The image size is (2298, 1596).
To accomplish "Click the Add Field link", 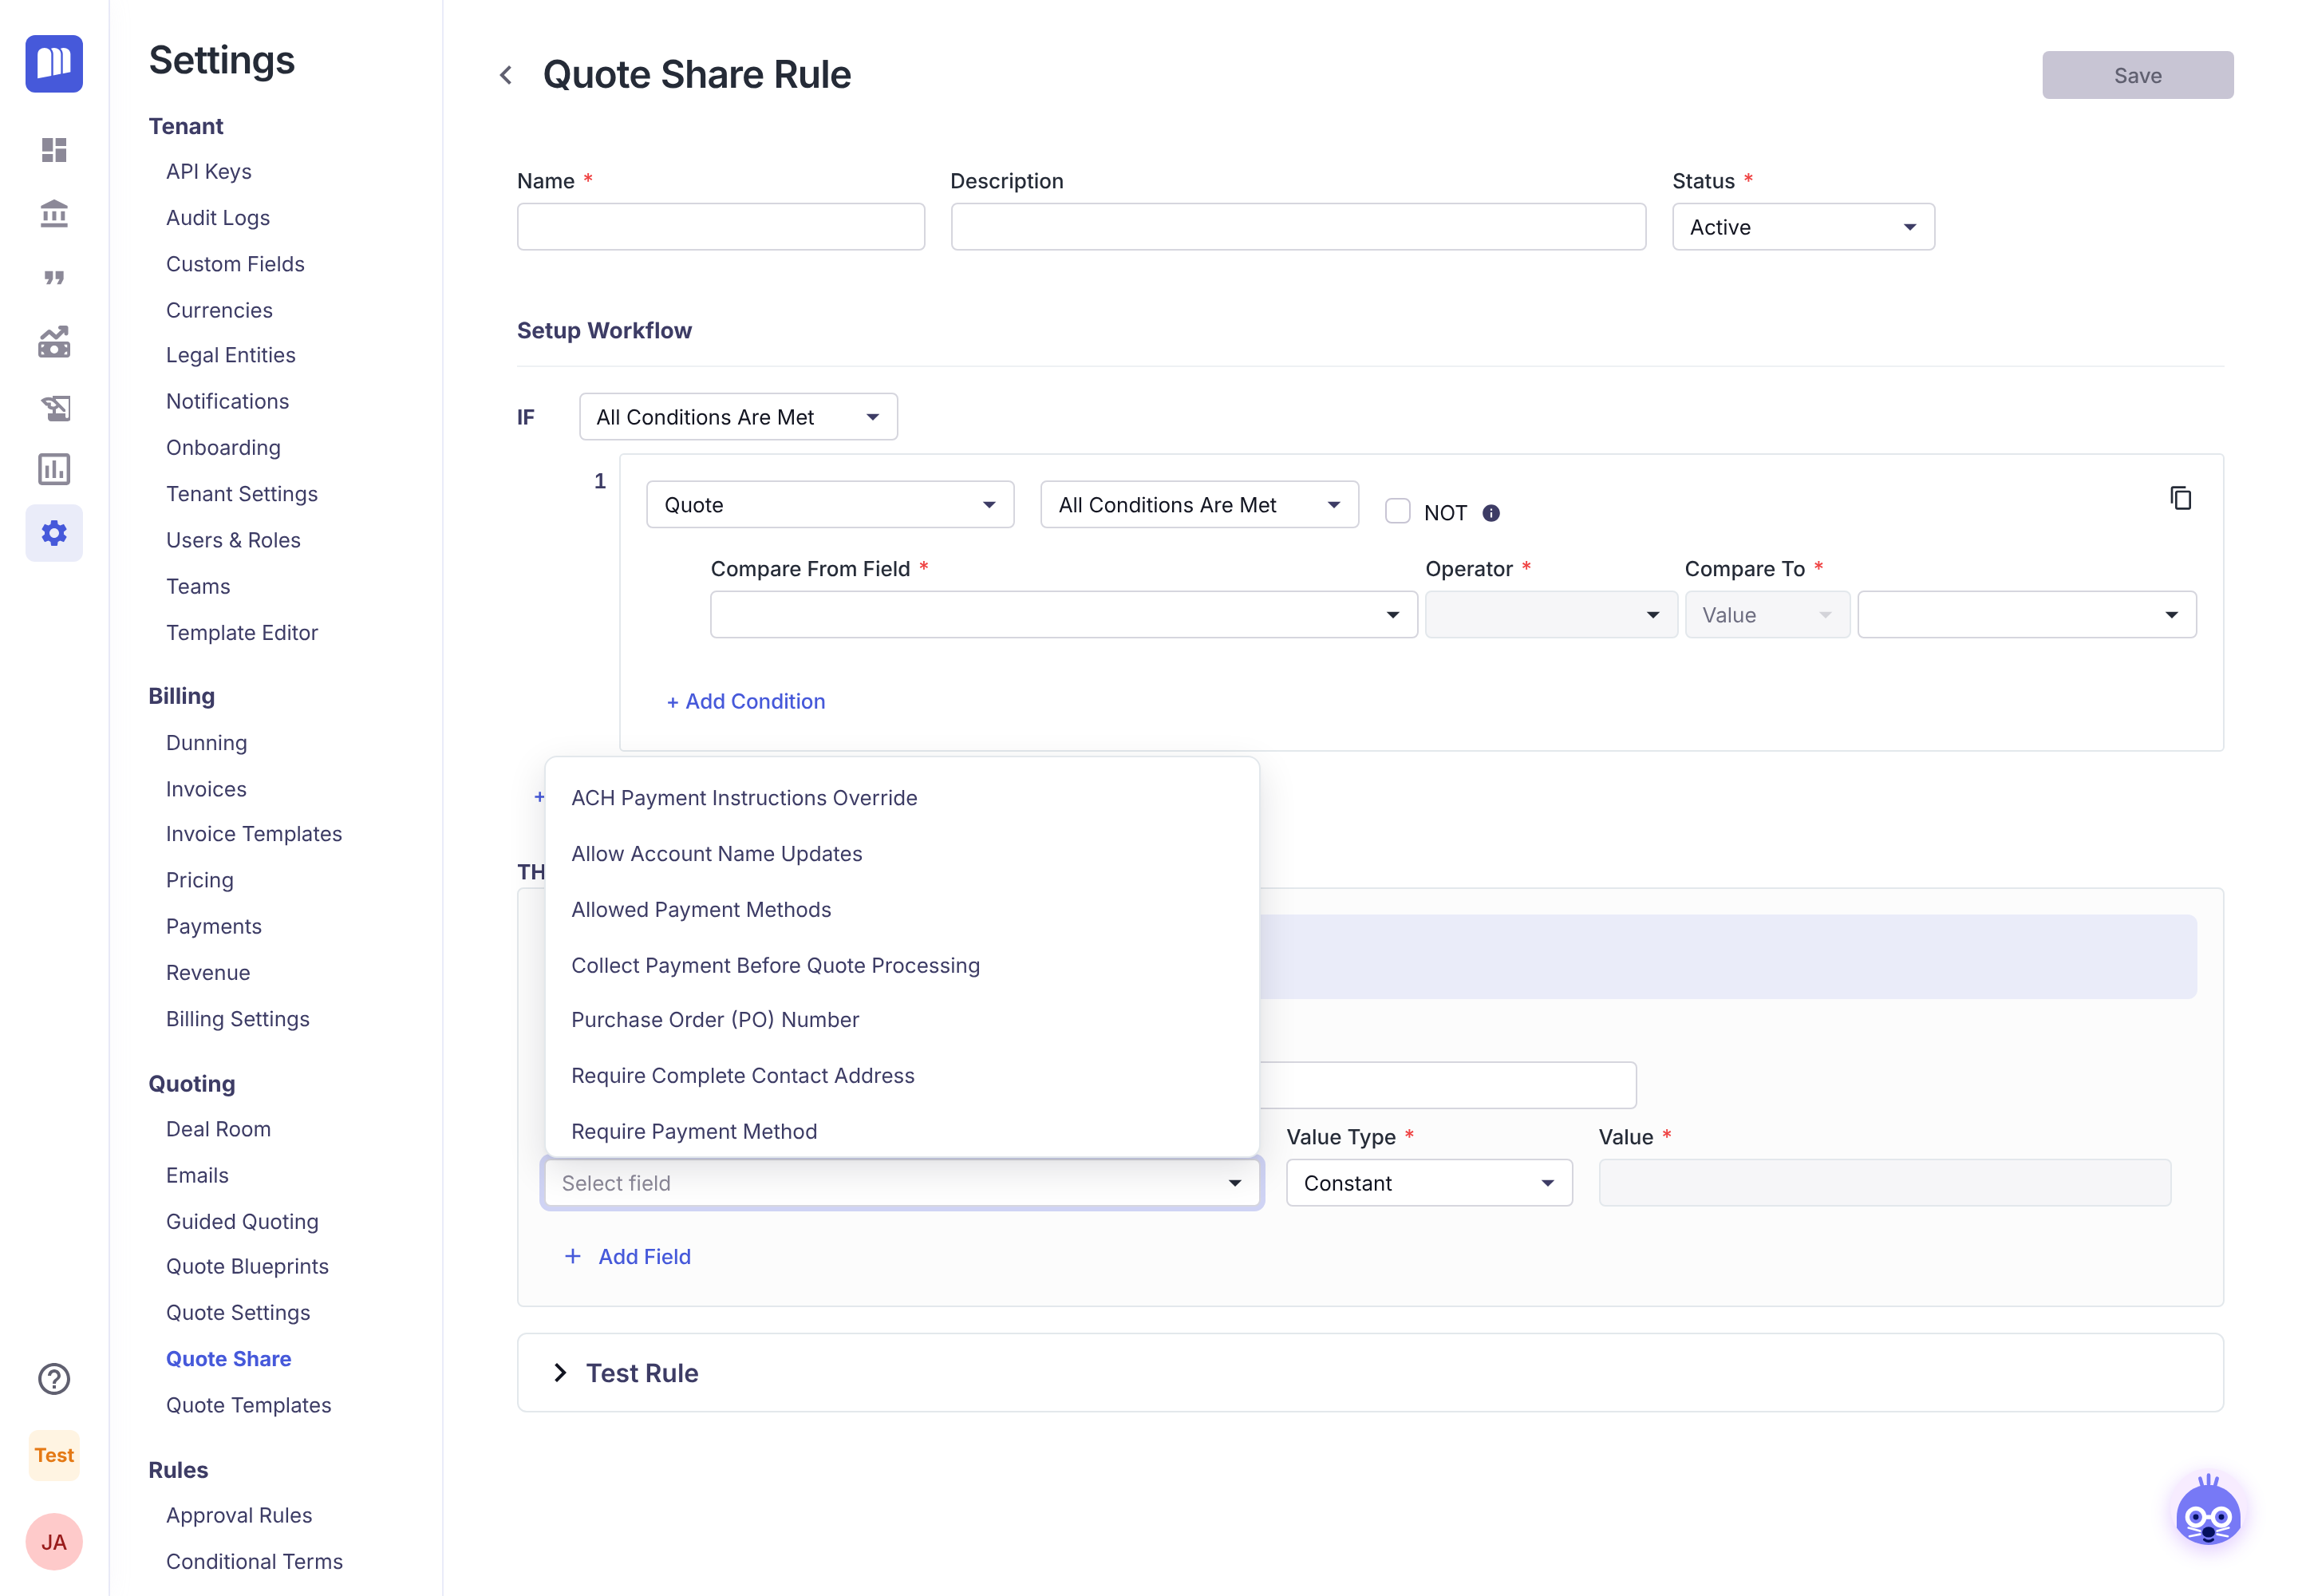I will coord(628,1257).
